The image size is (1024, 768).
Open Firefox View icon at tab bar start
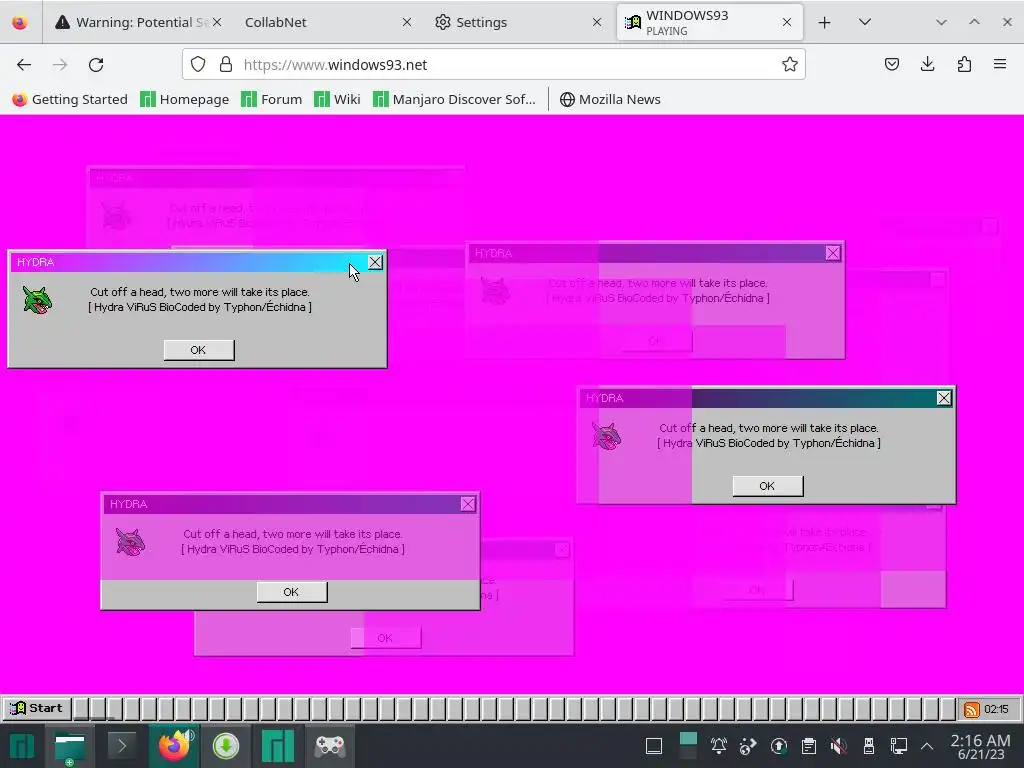point(20,22)
